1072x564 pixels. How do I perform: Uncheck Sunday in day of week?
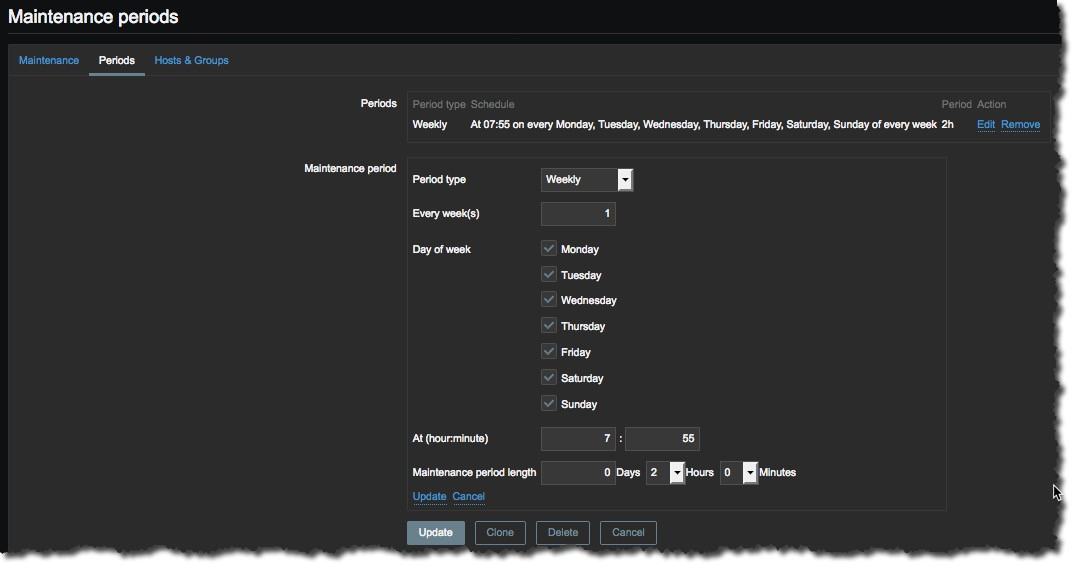click(549, 404)
